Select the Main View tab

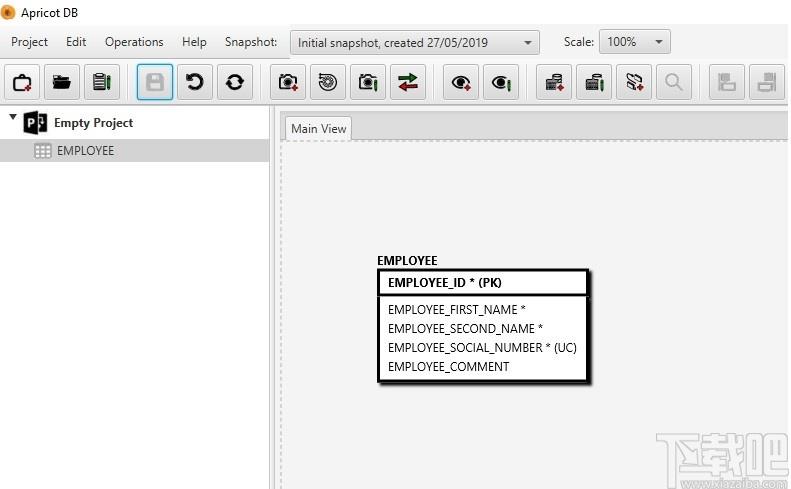point(319,129)
